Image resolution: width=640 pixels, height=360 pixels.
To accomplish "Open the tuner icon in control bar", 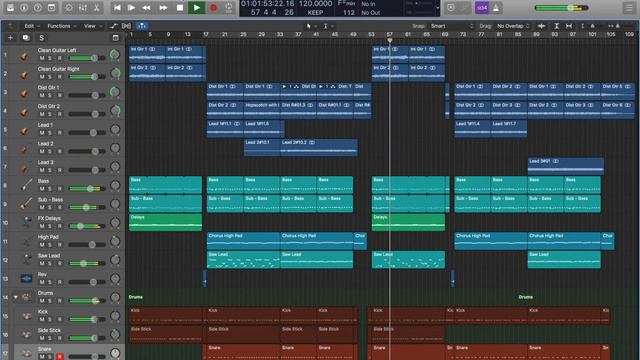I will click(x=451, y=8).
